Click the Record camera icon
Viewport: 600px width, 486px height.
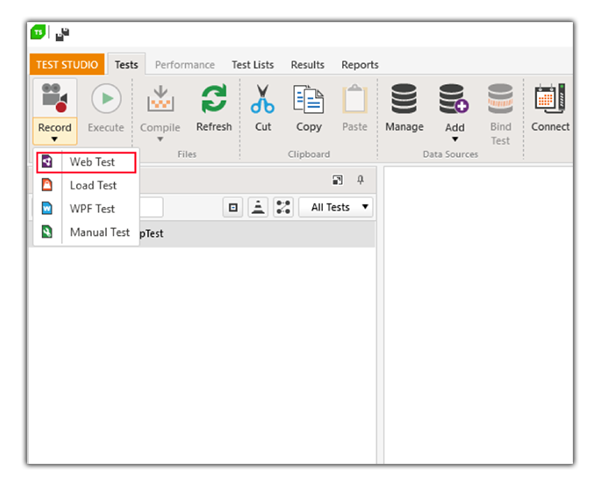pos(55,98)
